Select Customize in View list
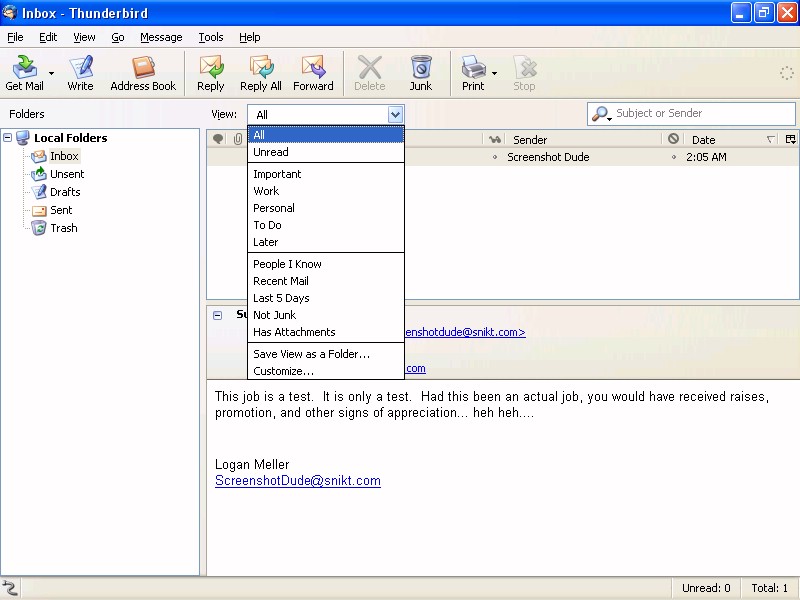This screenshot has width=800, height=600. click(x=326, y=371)
